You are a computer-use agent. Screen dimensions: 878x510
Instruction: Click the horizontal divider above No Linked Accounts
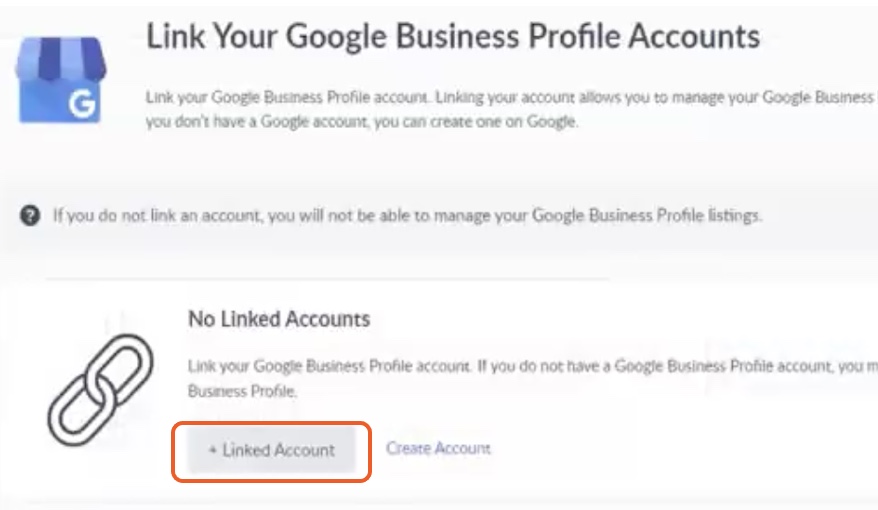[328, 278]
